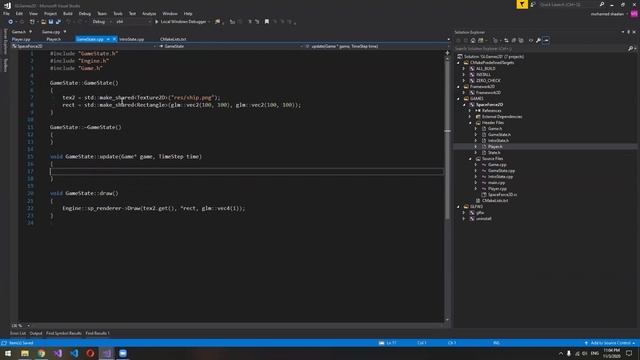This screenshot has width=640, height=360.
Task: Open the Debug menu
Action: [x=84, y=13]
